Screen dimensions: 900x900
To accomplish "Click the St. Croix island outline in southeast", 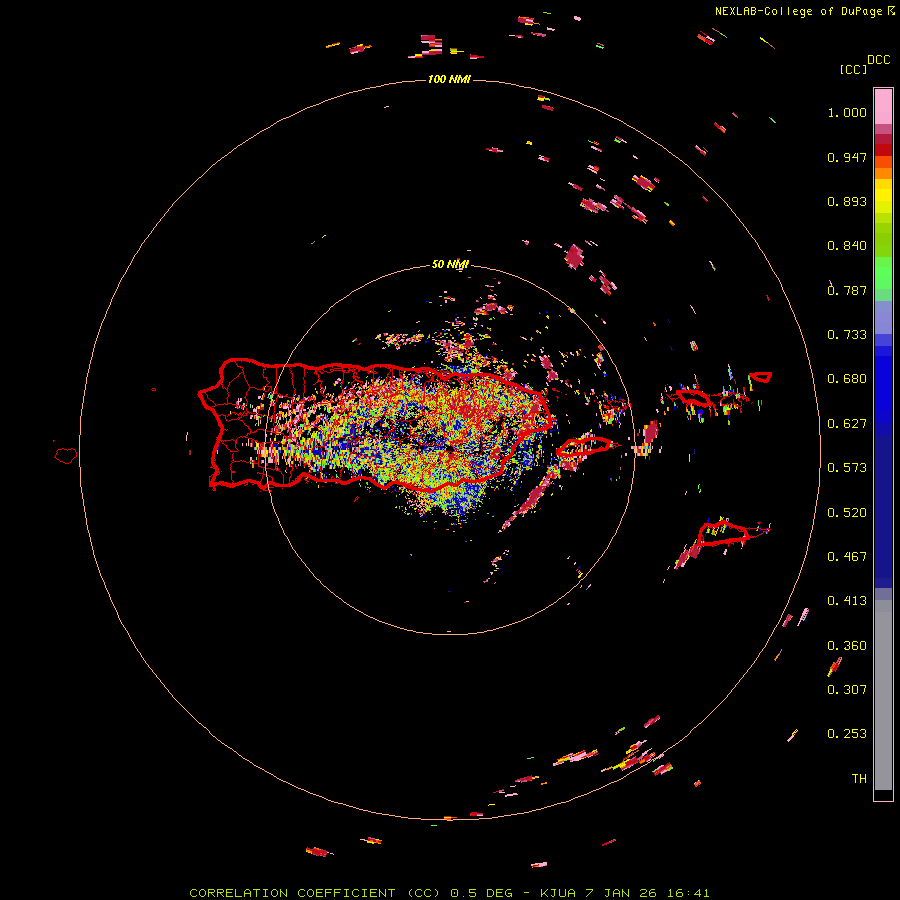I will tap(723, 533).
